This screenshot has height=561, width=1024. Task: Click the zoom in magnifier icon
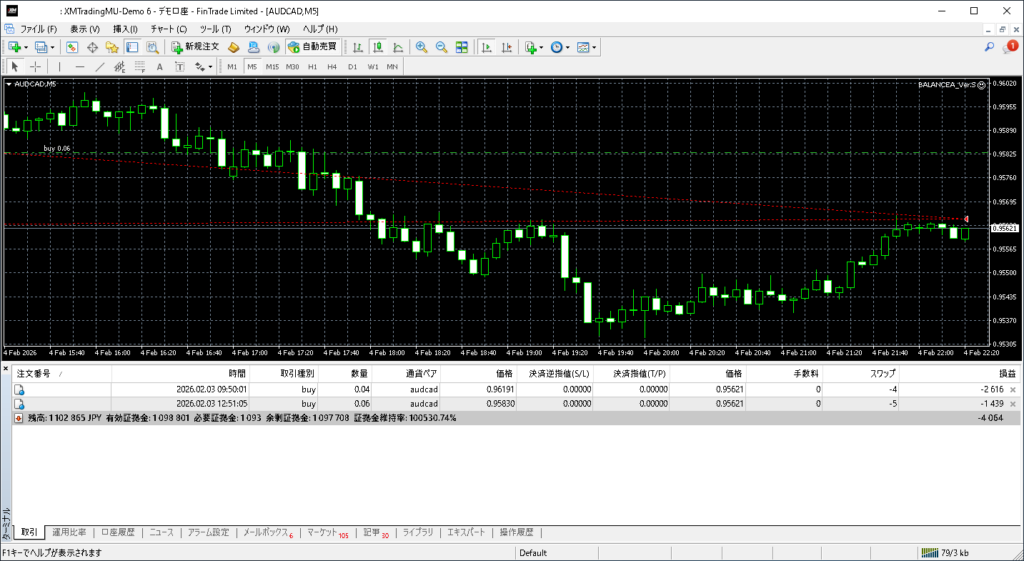421,47
